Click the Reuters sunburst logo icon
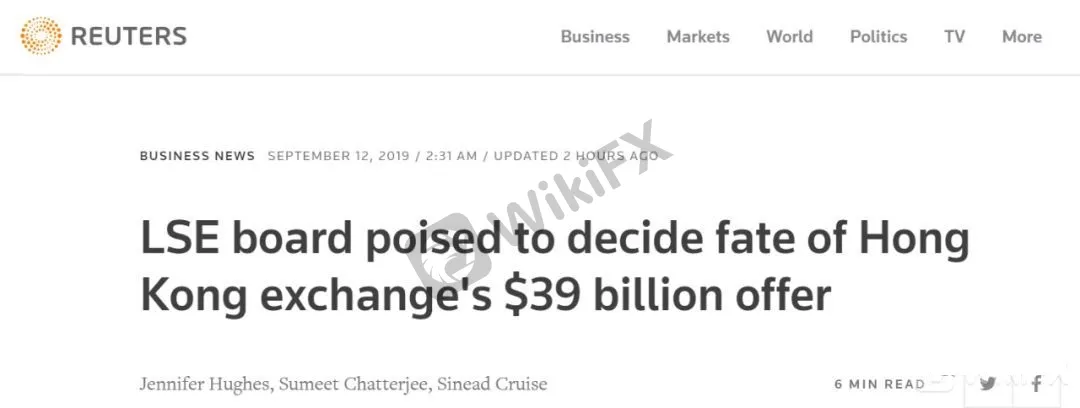 (x=41, y=36)
